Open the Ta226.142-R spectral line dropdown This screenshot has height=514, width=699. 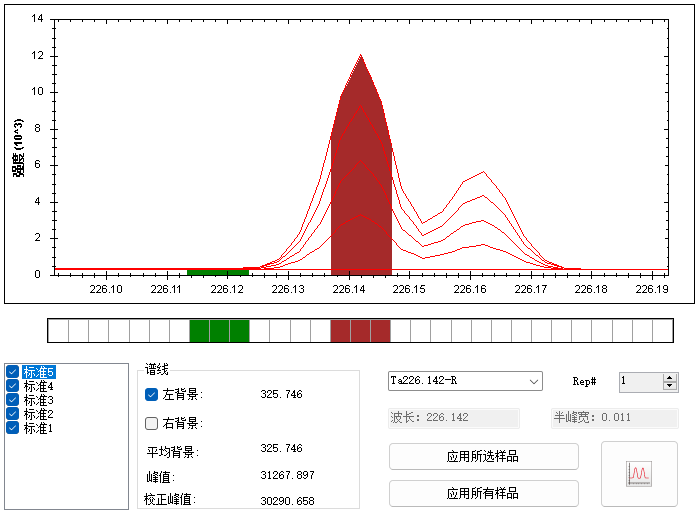point(465,381)
